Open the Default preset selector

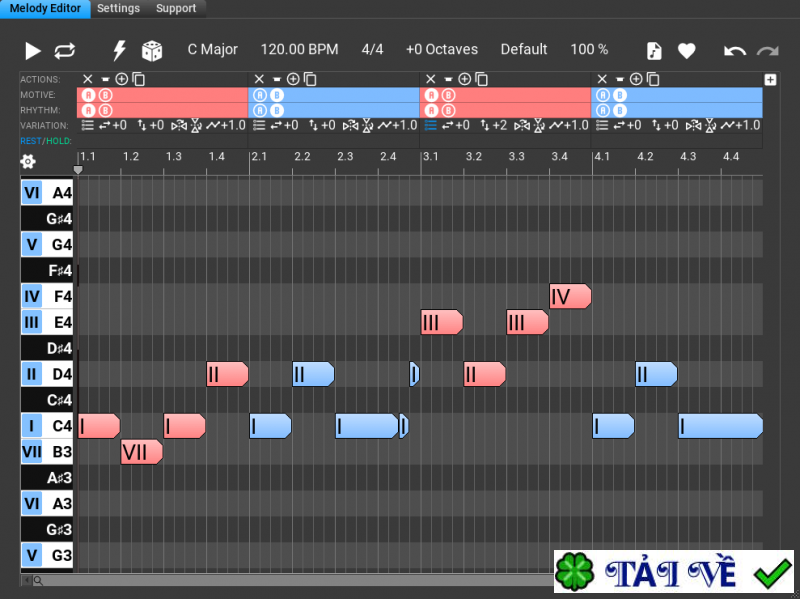pyautogui.click(x=524, y=49)
